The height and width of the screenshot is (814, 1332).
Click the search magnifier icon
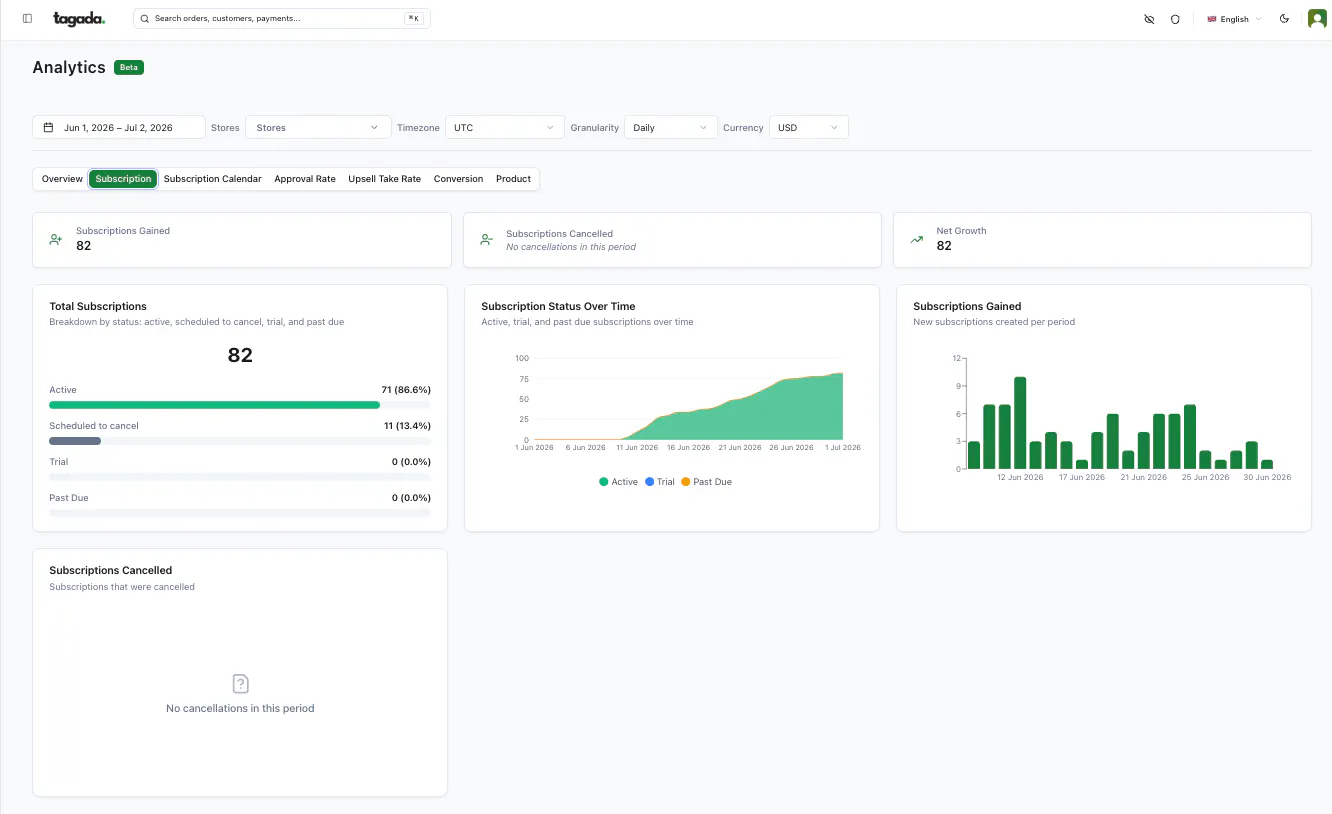(x=146, y=18)
